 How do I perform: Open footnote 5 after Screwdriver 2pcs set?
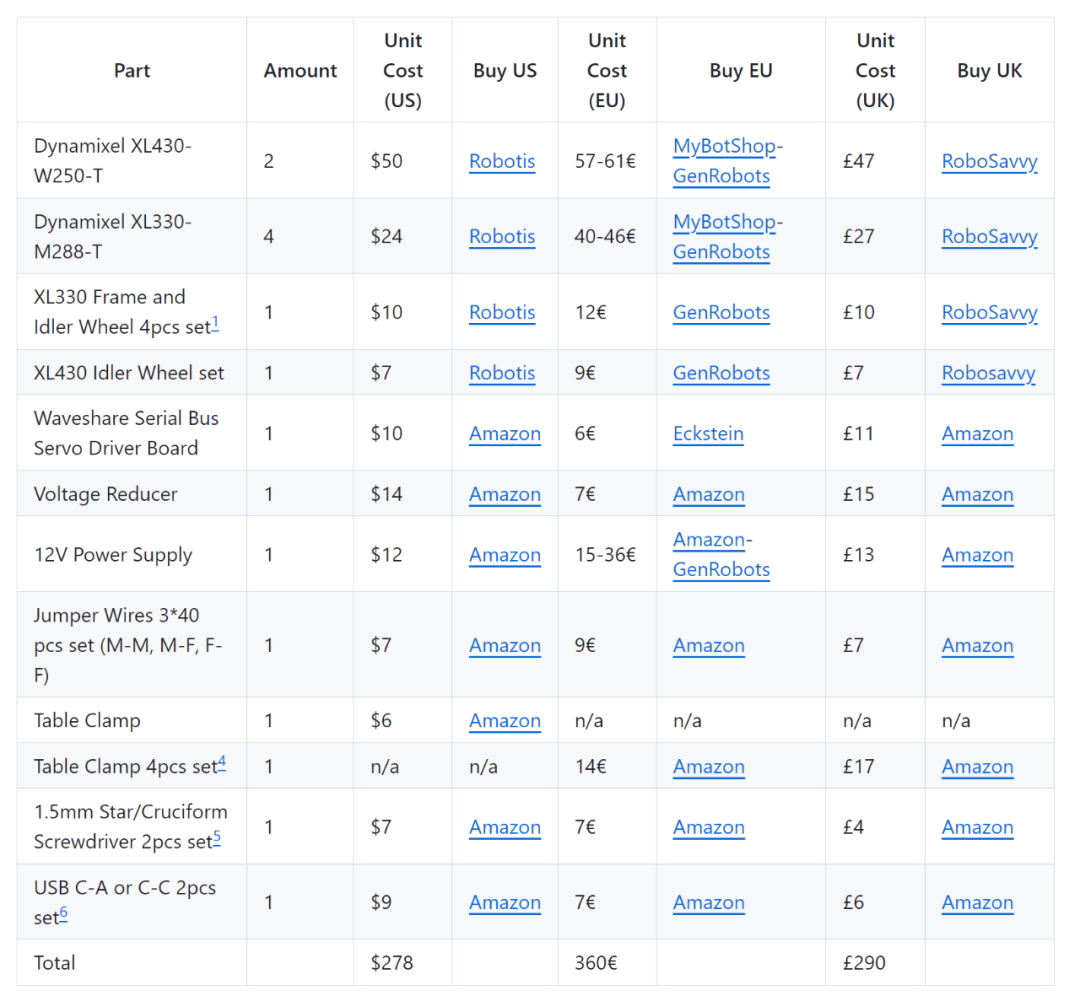[216, 838]
